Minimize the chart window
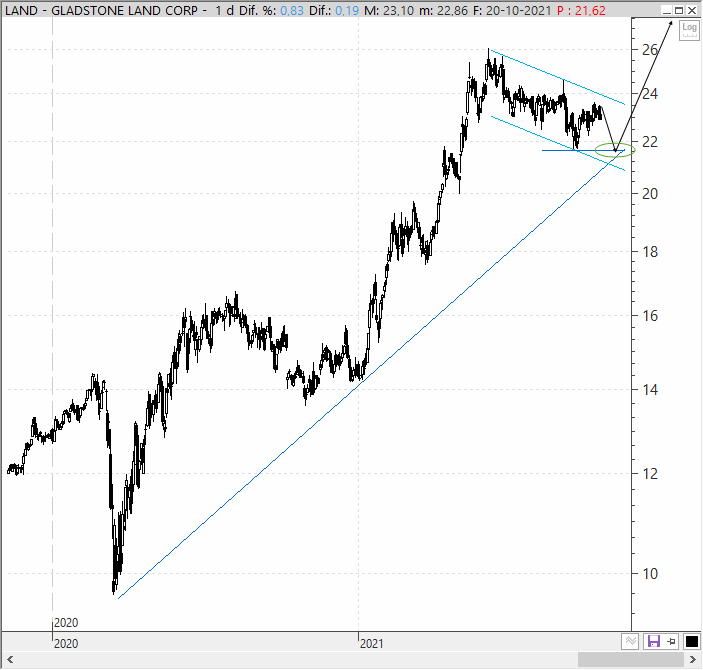Viewport: 703px width, 670px height. click(x=667, y=10)
